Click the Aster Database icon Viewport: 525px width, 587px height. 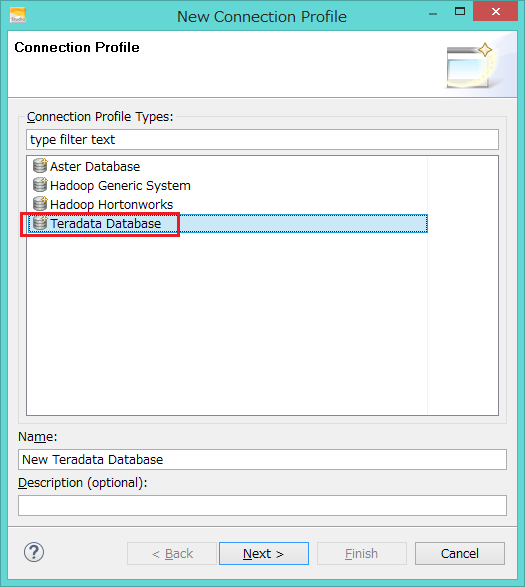40,166
